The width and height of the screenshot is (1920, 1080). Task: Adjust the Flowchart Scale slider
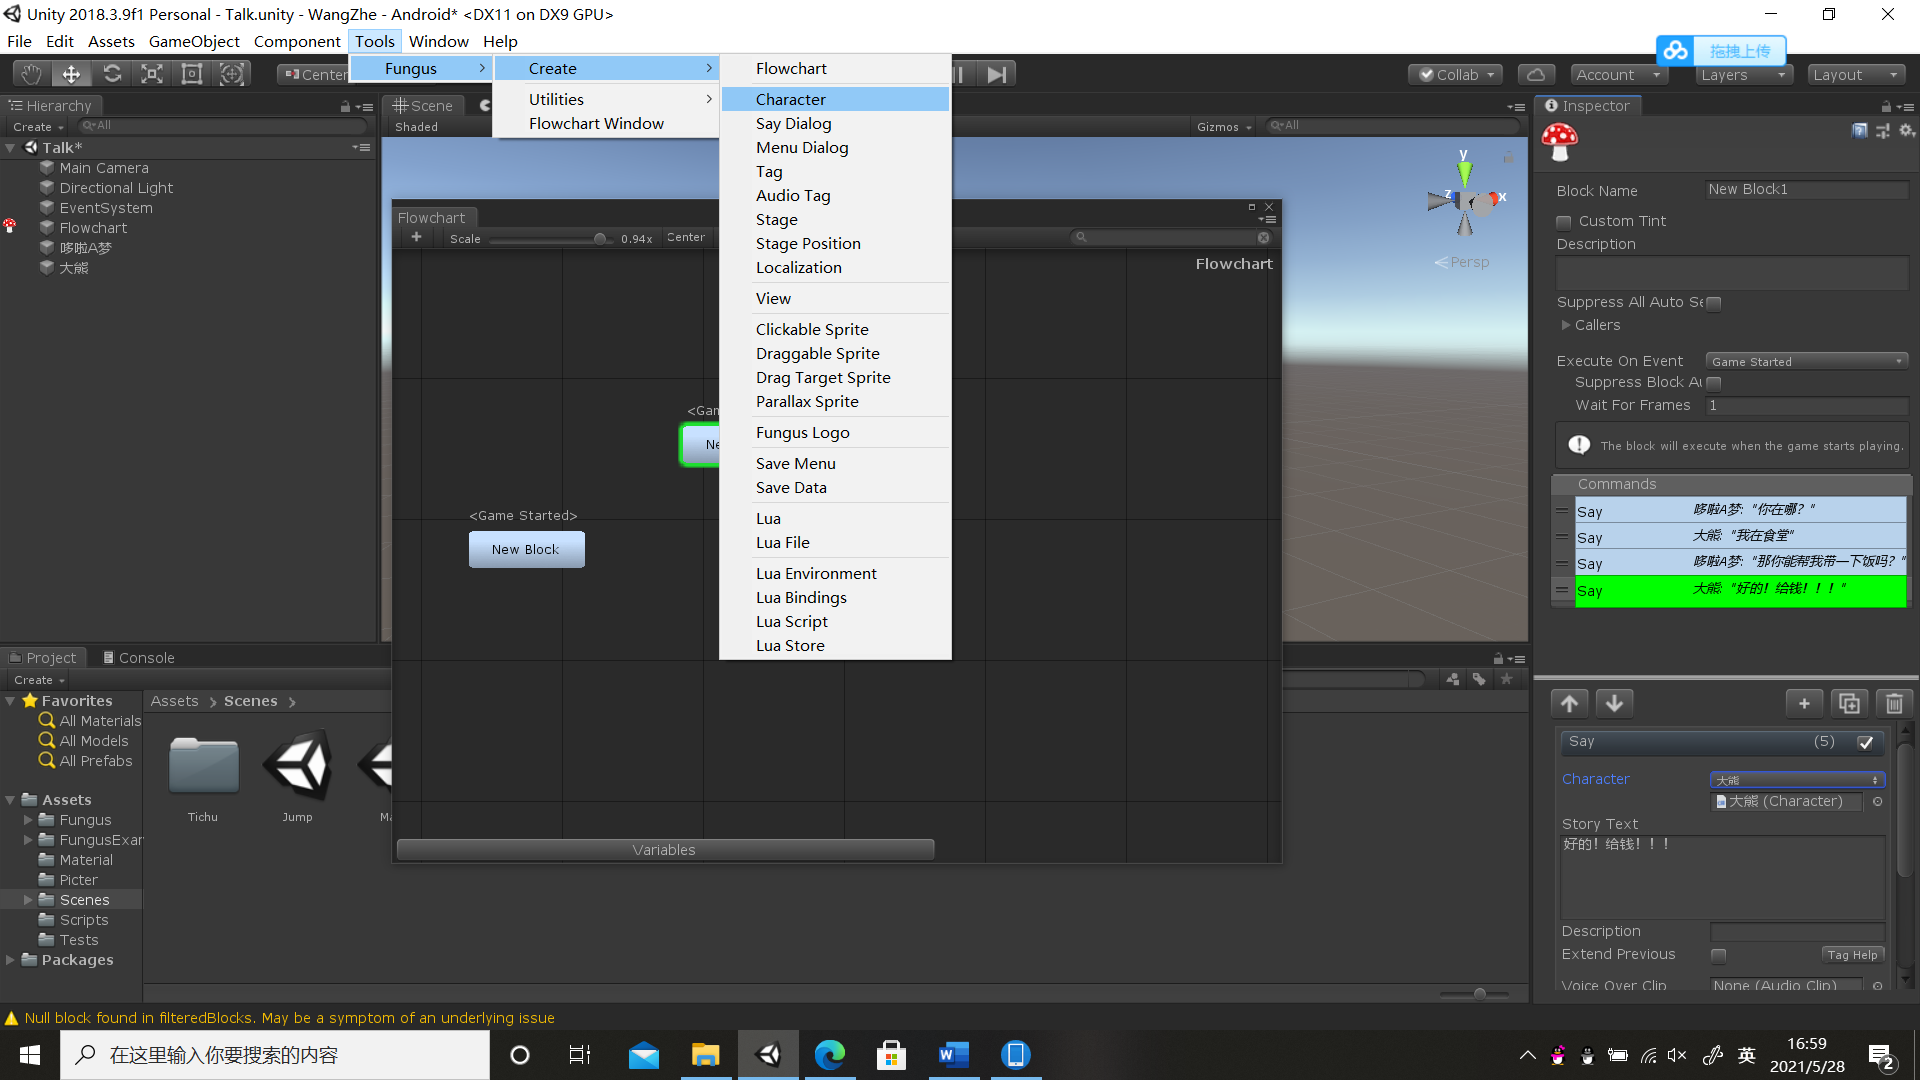(x=599, y=239)
